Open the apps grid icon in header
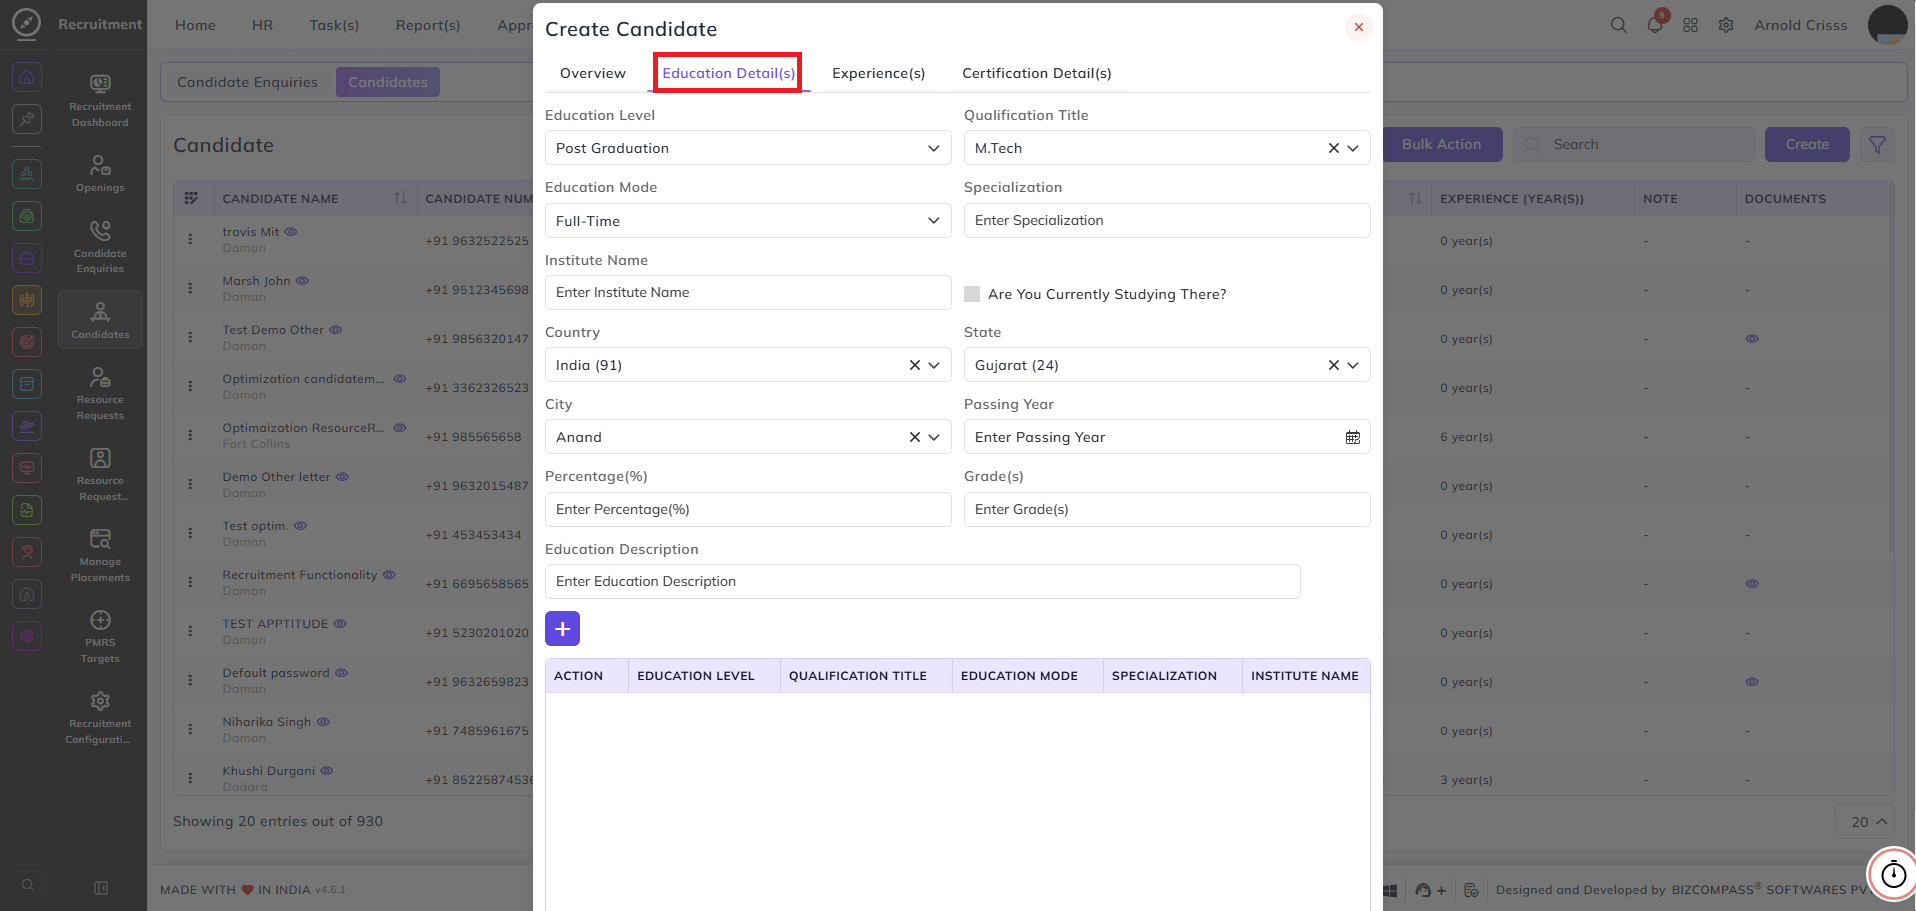The width and height of the screenshot is (1916, 911). 1690,25
